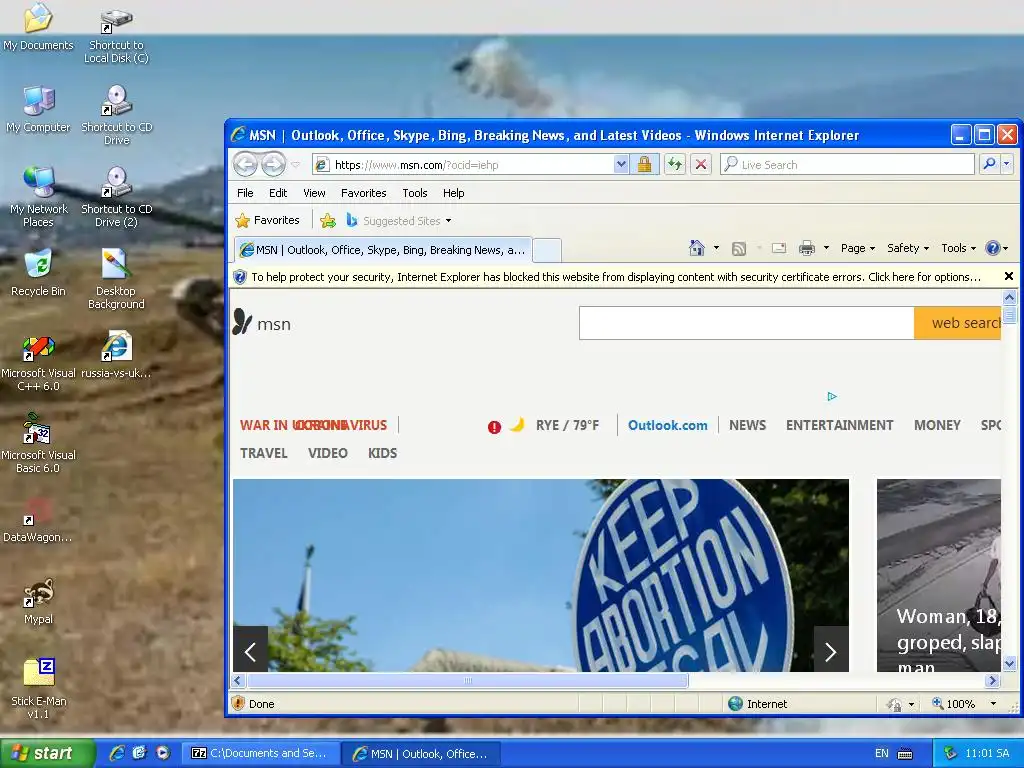Click the horizontal scrollbar thumb

(x=468, y=680)
